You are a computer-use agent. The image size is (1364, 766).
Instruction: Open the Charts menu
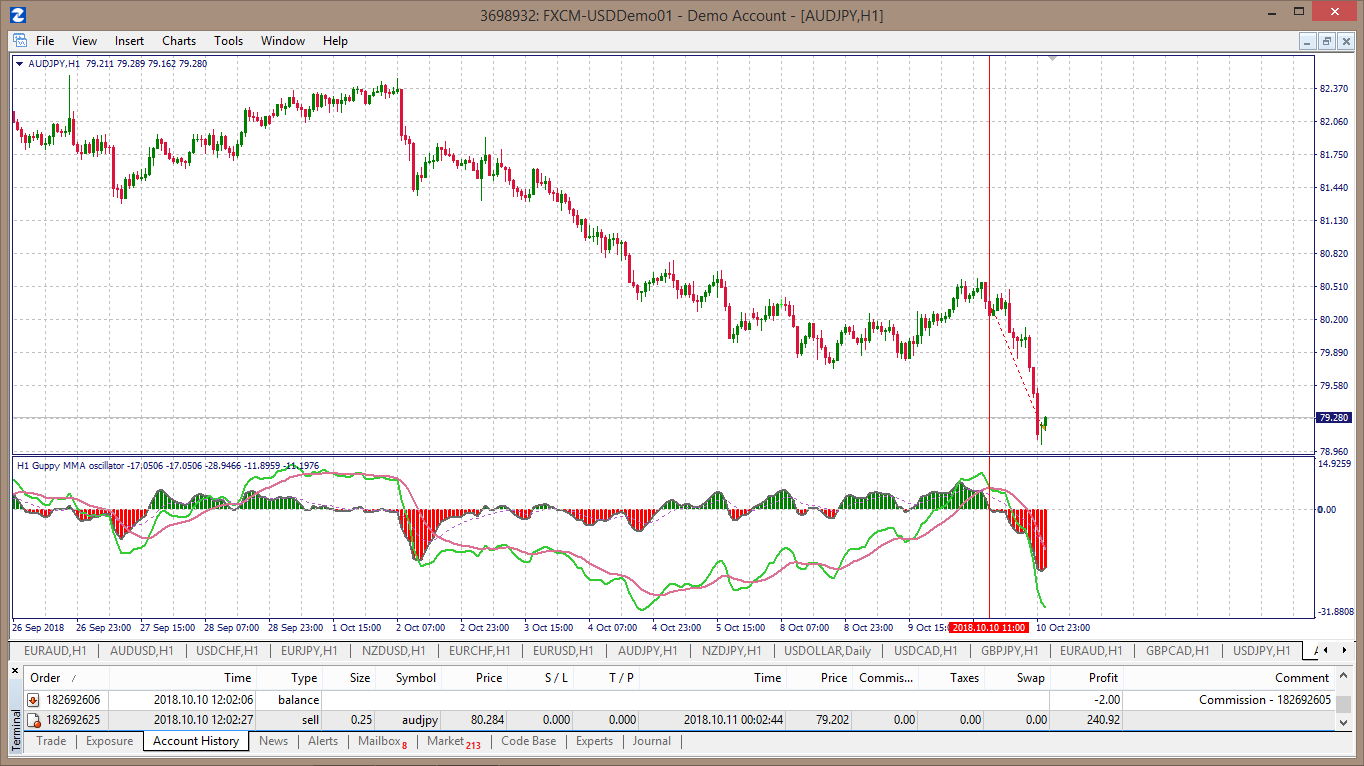(179, 41)
